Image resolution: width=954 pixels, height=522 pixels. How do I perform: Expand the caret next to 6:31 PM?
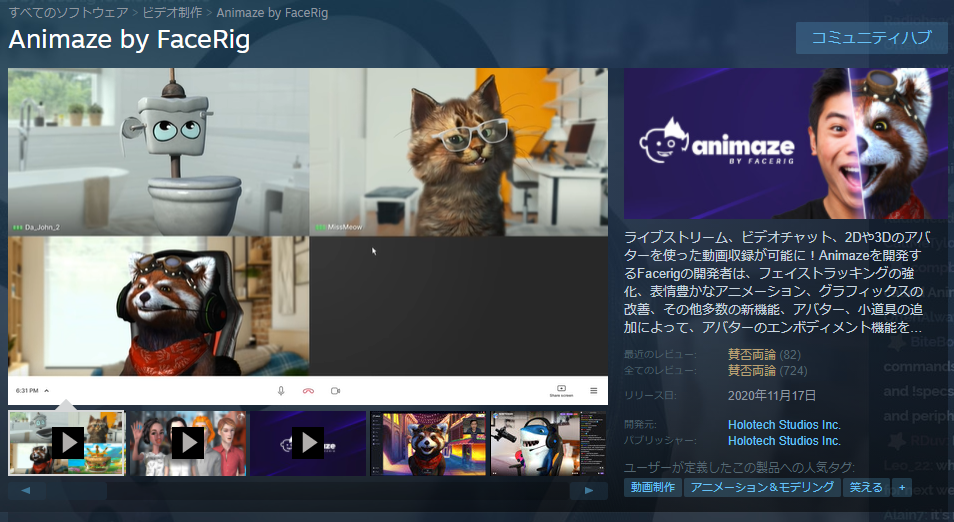[47, 391]
